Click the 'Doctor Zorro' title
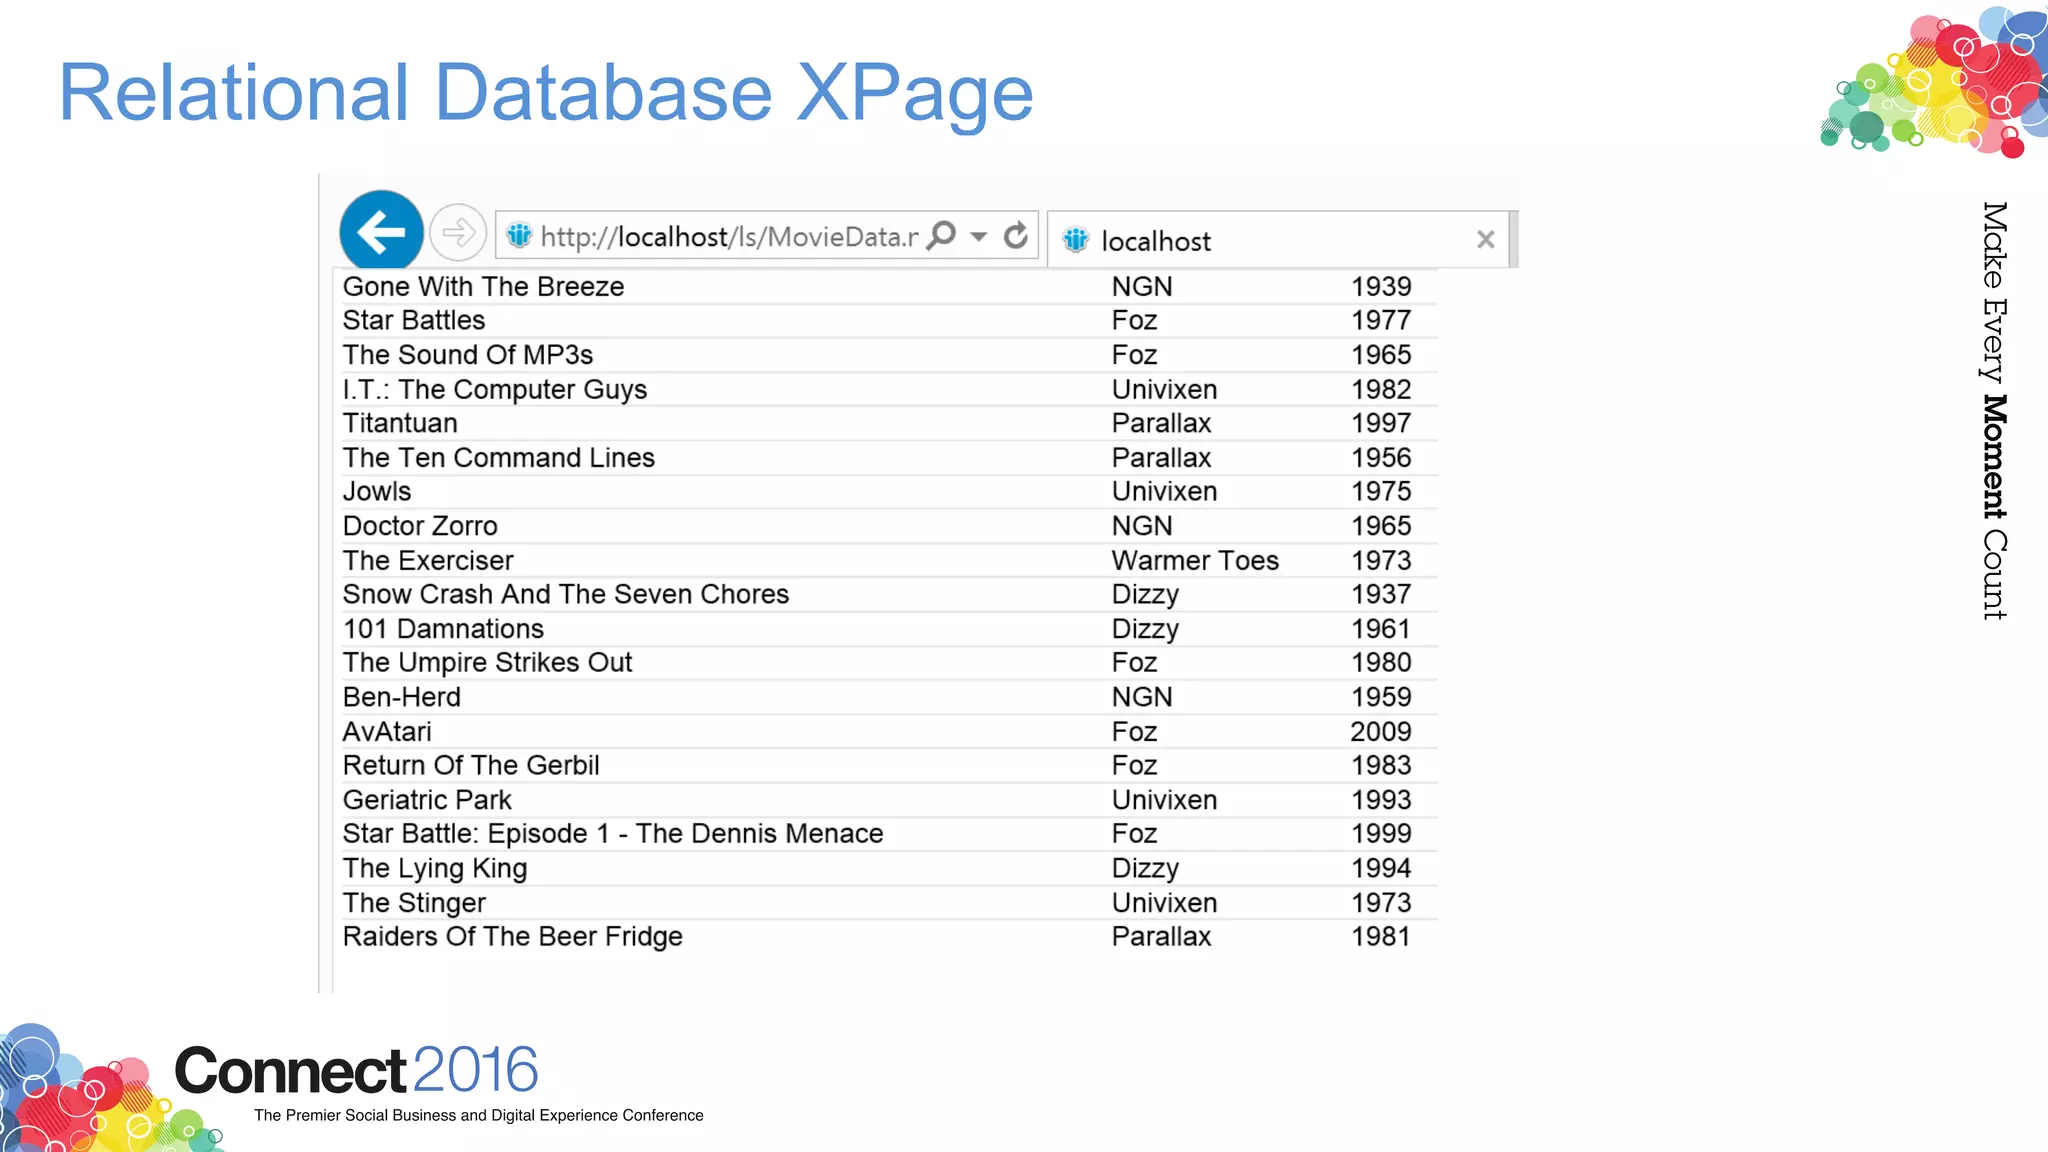The height and width of the screenshot is (1152, 2048). click(420, 526)
